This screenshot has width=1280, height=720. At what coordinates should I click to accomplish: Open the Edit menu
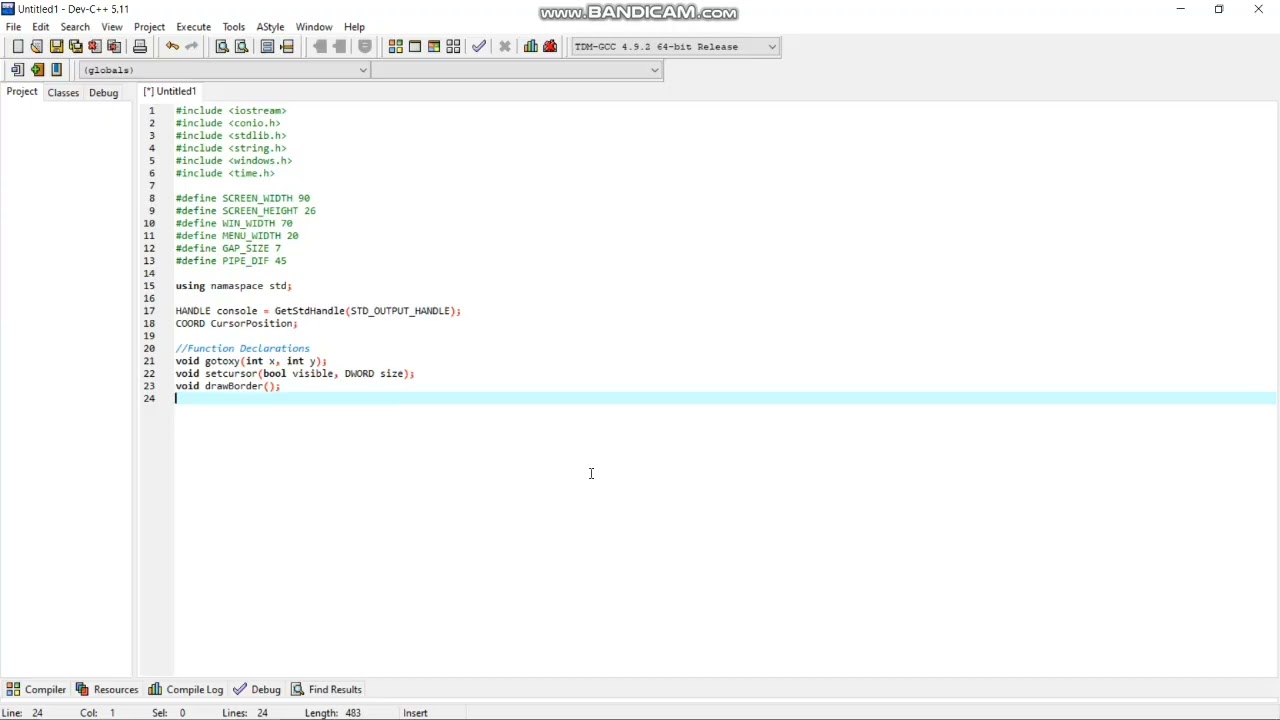click(x=41, y=27)
